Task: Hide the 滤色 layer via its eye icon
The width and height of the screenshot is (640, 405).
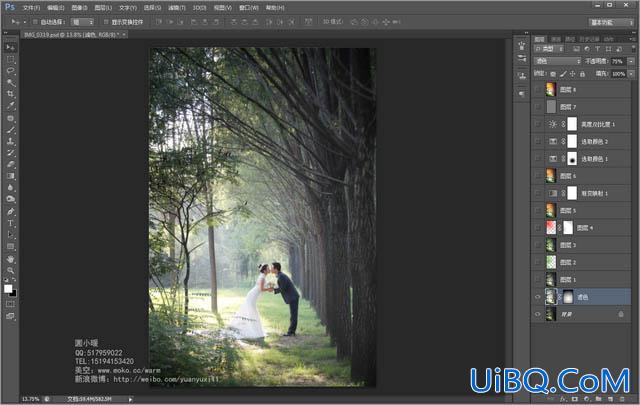Action: pyautogui.click(x=538, y=297)
